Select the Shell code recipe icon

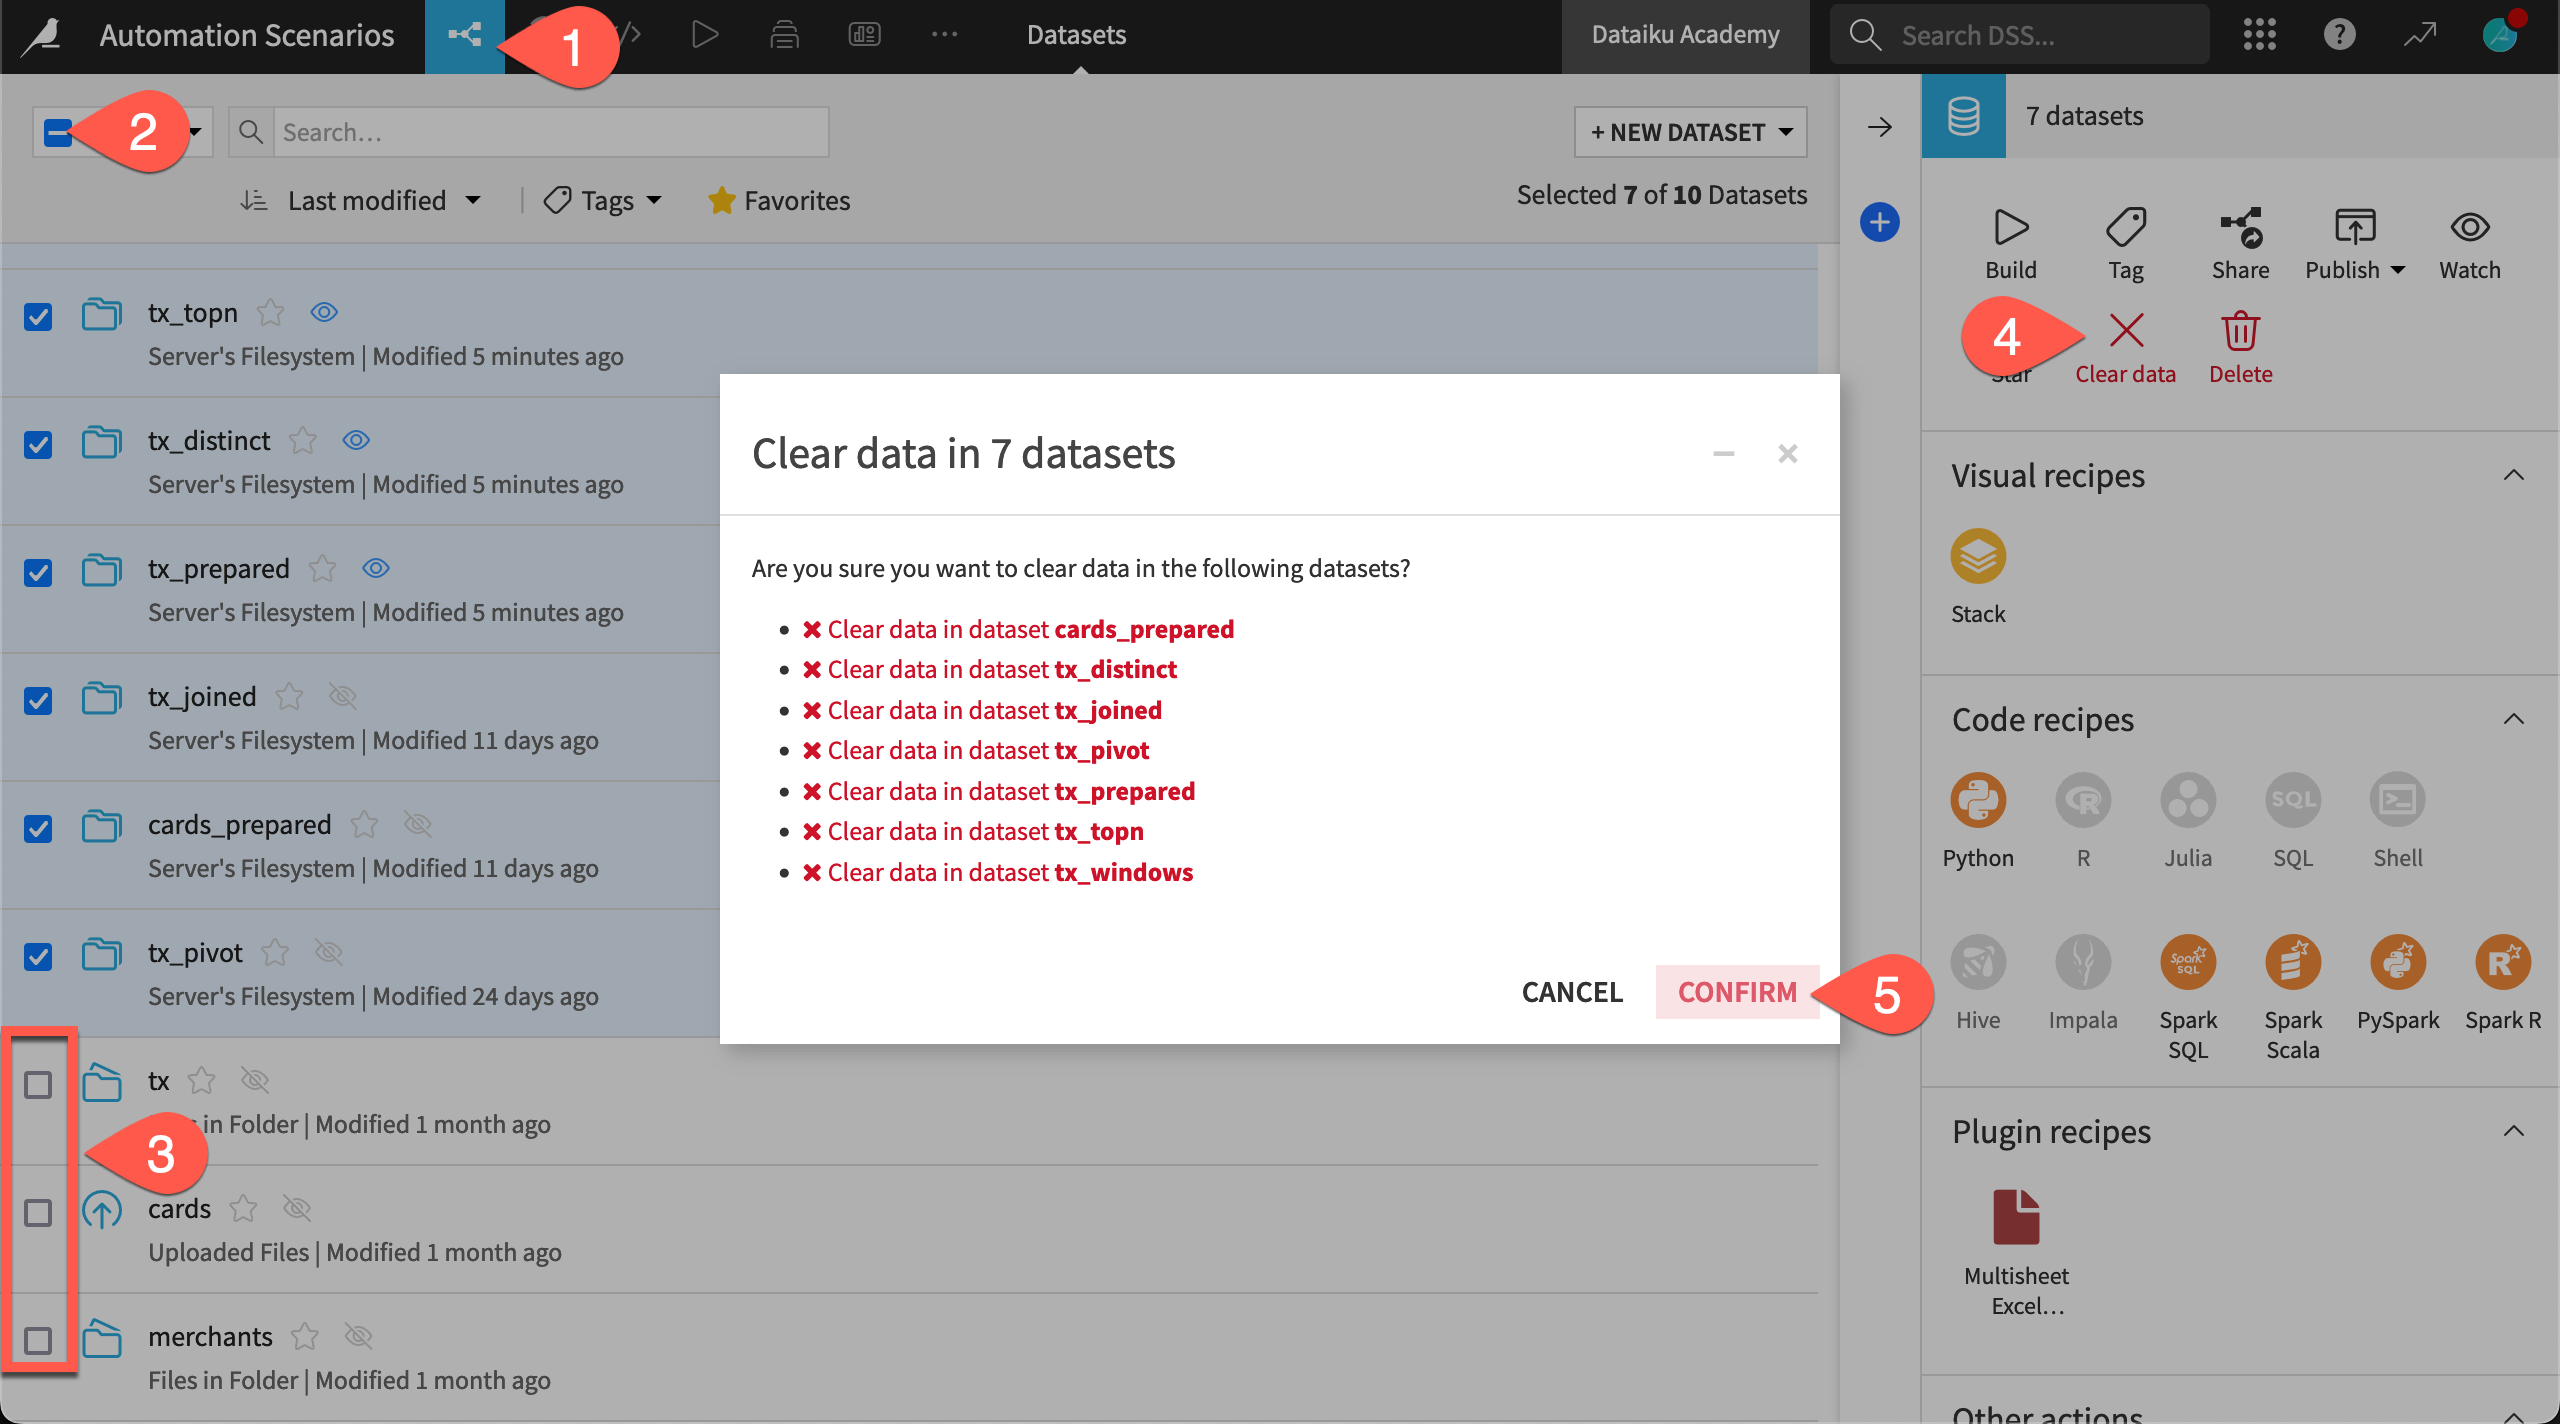pyautogui.click(x=2398, y=800)
